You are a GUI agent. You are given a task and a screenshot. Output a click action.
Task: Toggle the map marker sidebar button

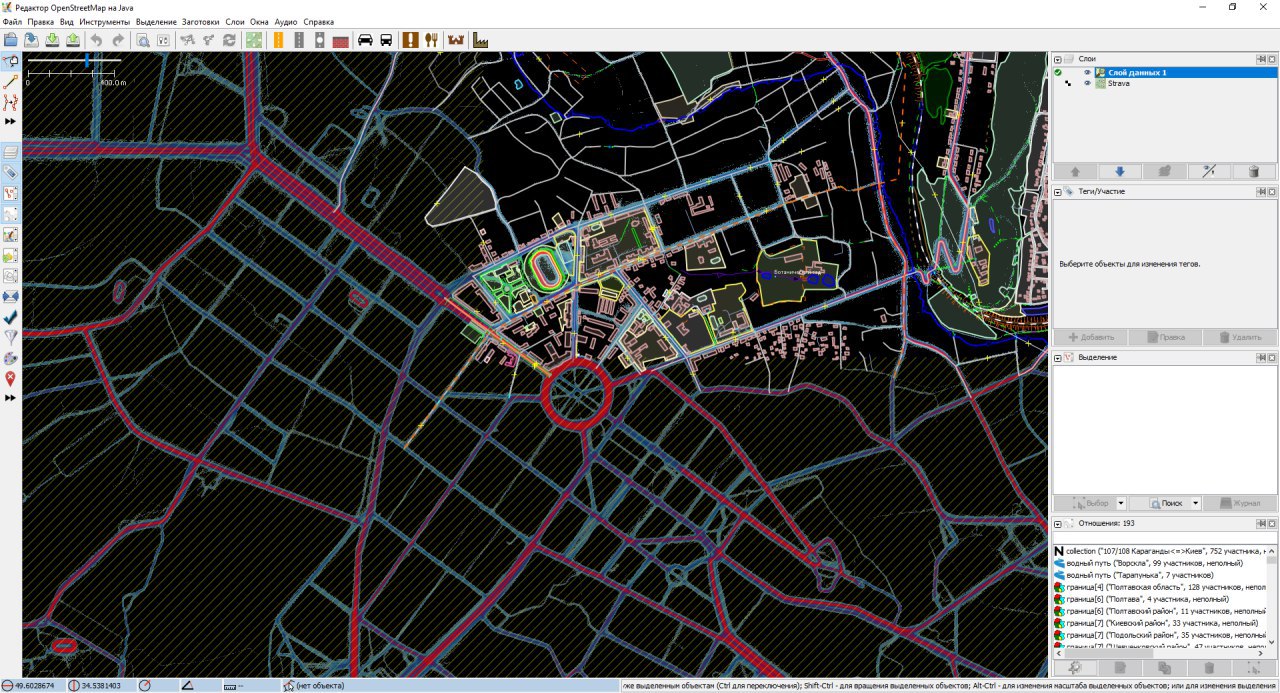pos(11,378)
